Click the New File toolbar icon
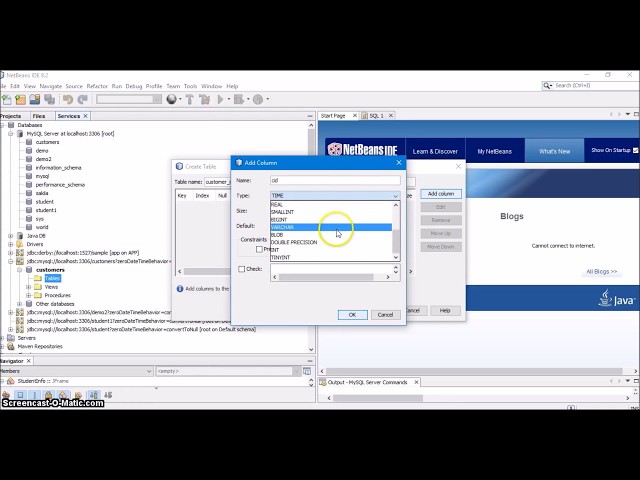The height and width of the screenshot is (480, 640). (7, 99)
